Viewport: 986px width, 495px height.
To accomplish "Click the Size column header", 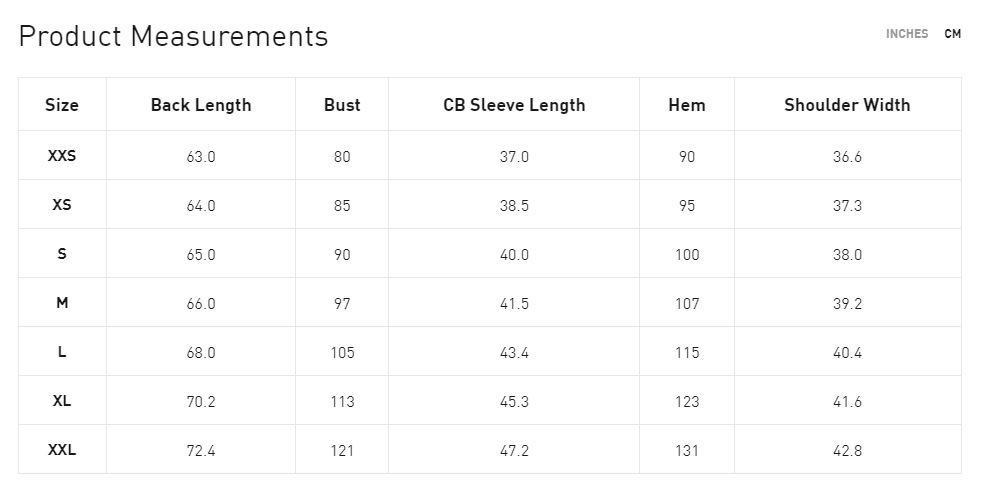I will coord(62,105).
